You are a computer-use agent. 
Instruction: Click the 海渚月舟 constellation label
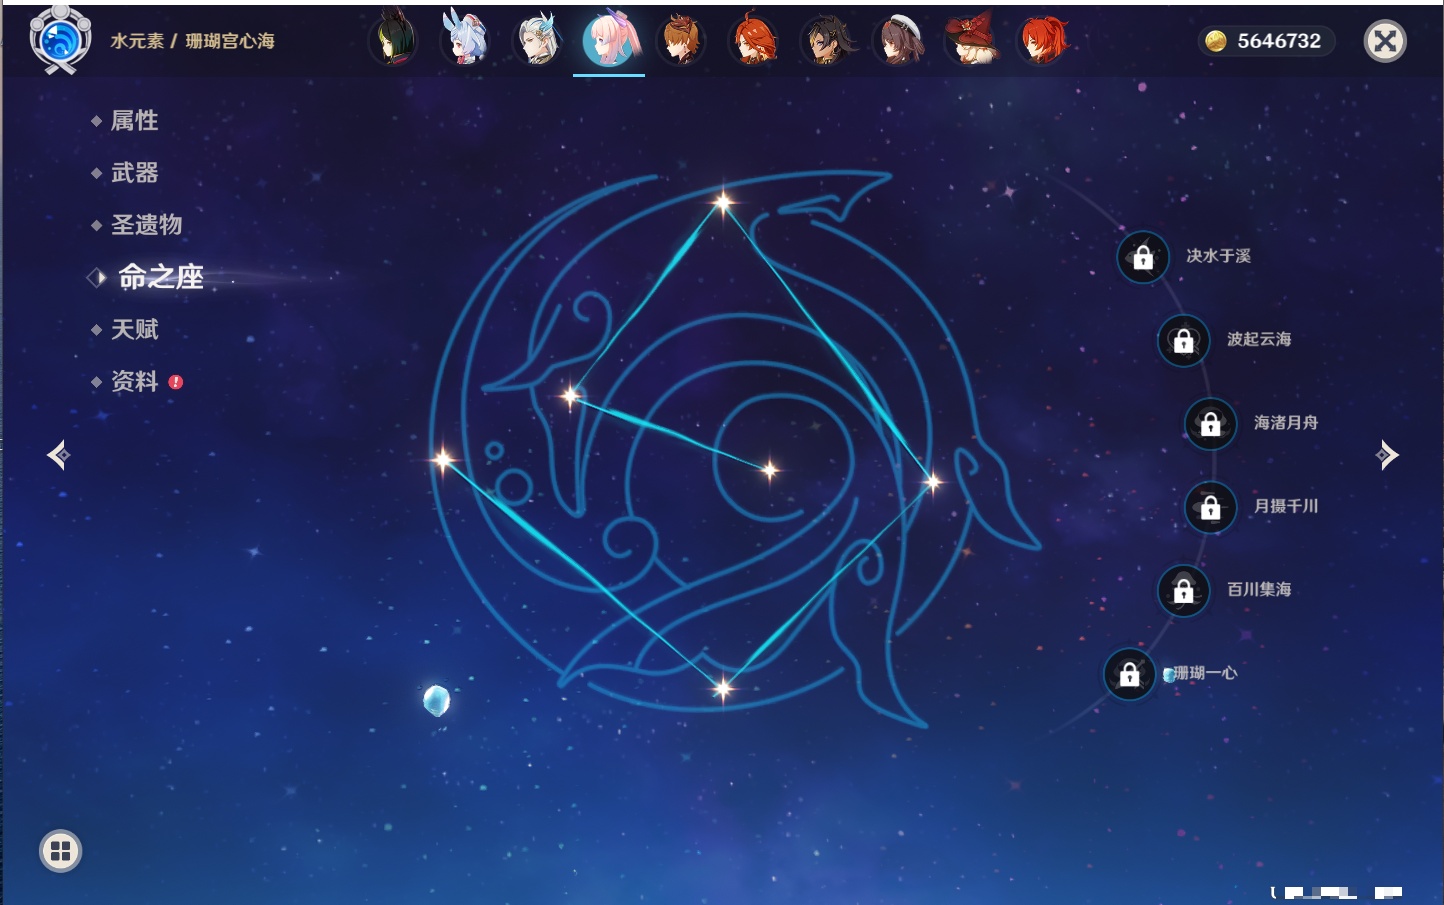[x=1286, y=422]
